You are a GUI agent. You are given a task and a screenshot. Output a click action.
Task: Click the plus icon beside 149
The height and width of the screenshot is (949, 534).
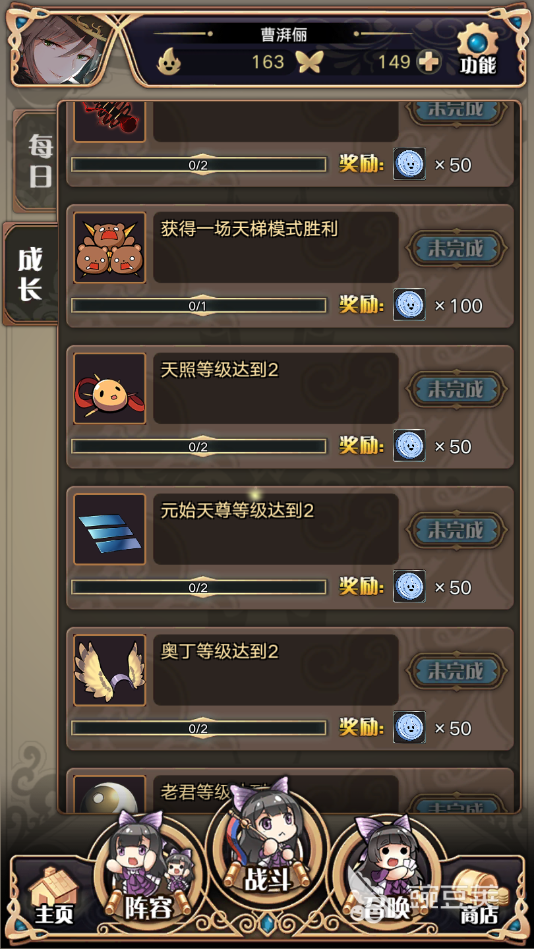click(429, 62)
